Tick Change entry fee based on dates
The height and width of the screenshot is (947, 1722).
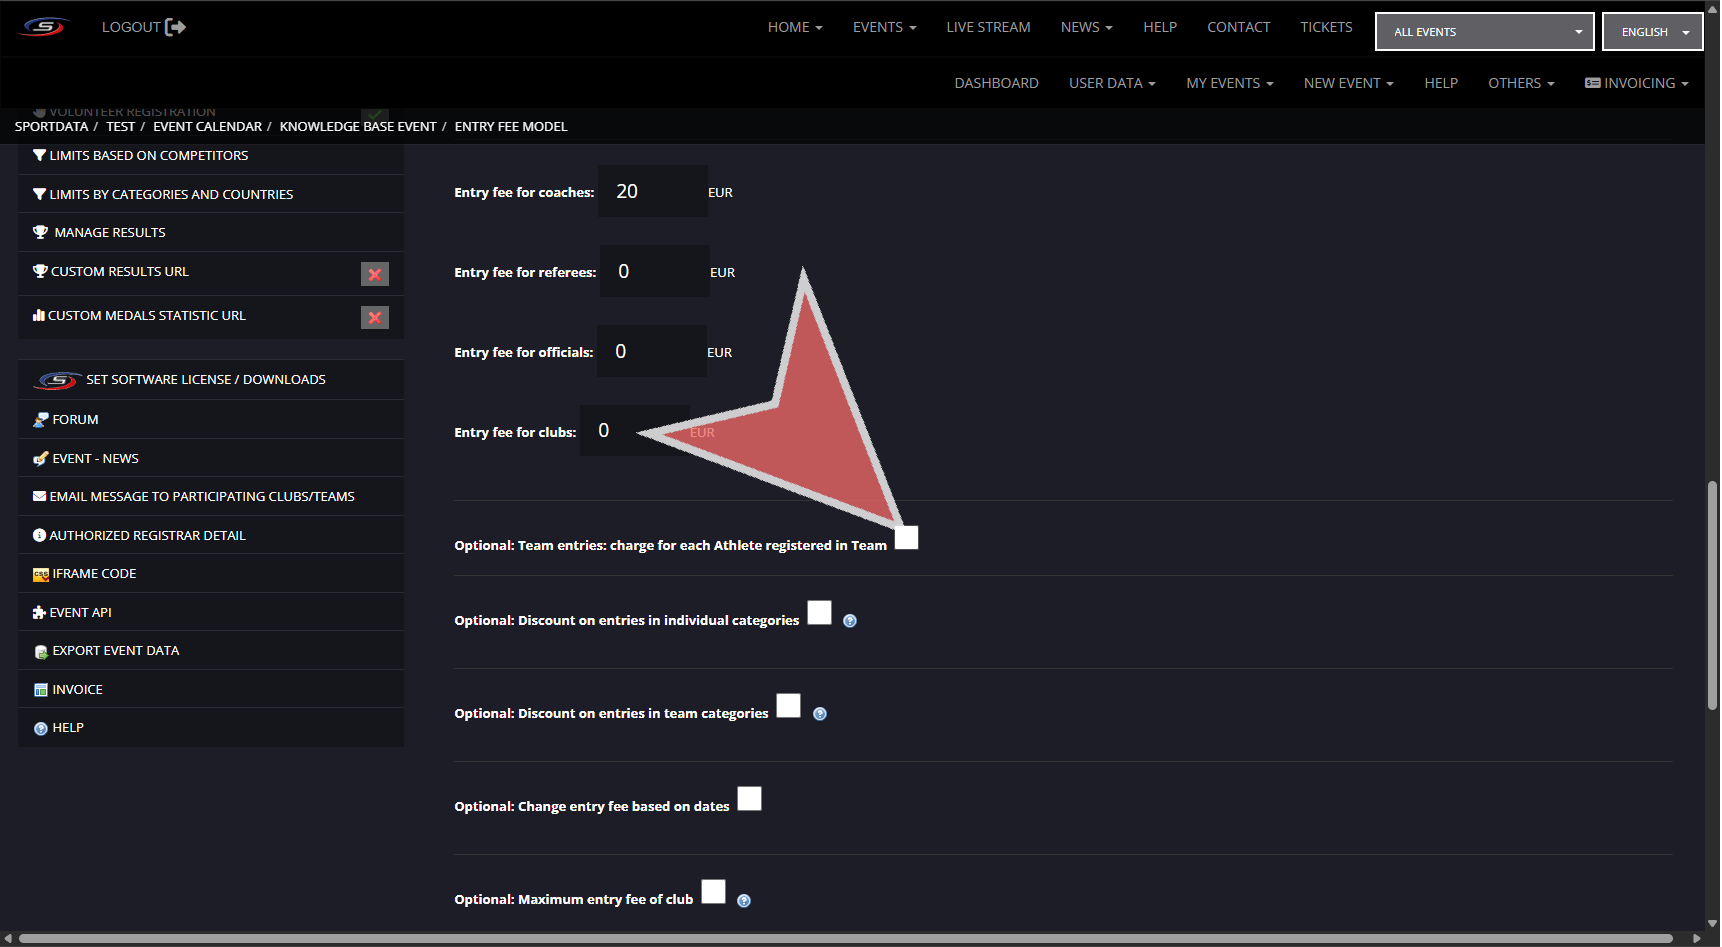(x=749, y=799)
